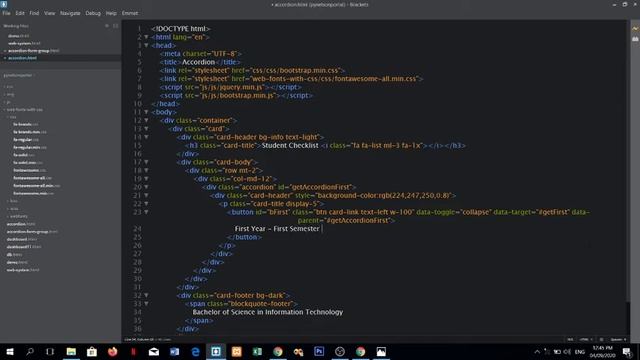Fold the card-body div on line 17
Image resolution: width=640 pixels, height=360 pixels.
coord(146,162)
